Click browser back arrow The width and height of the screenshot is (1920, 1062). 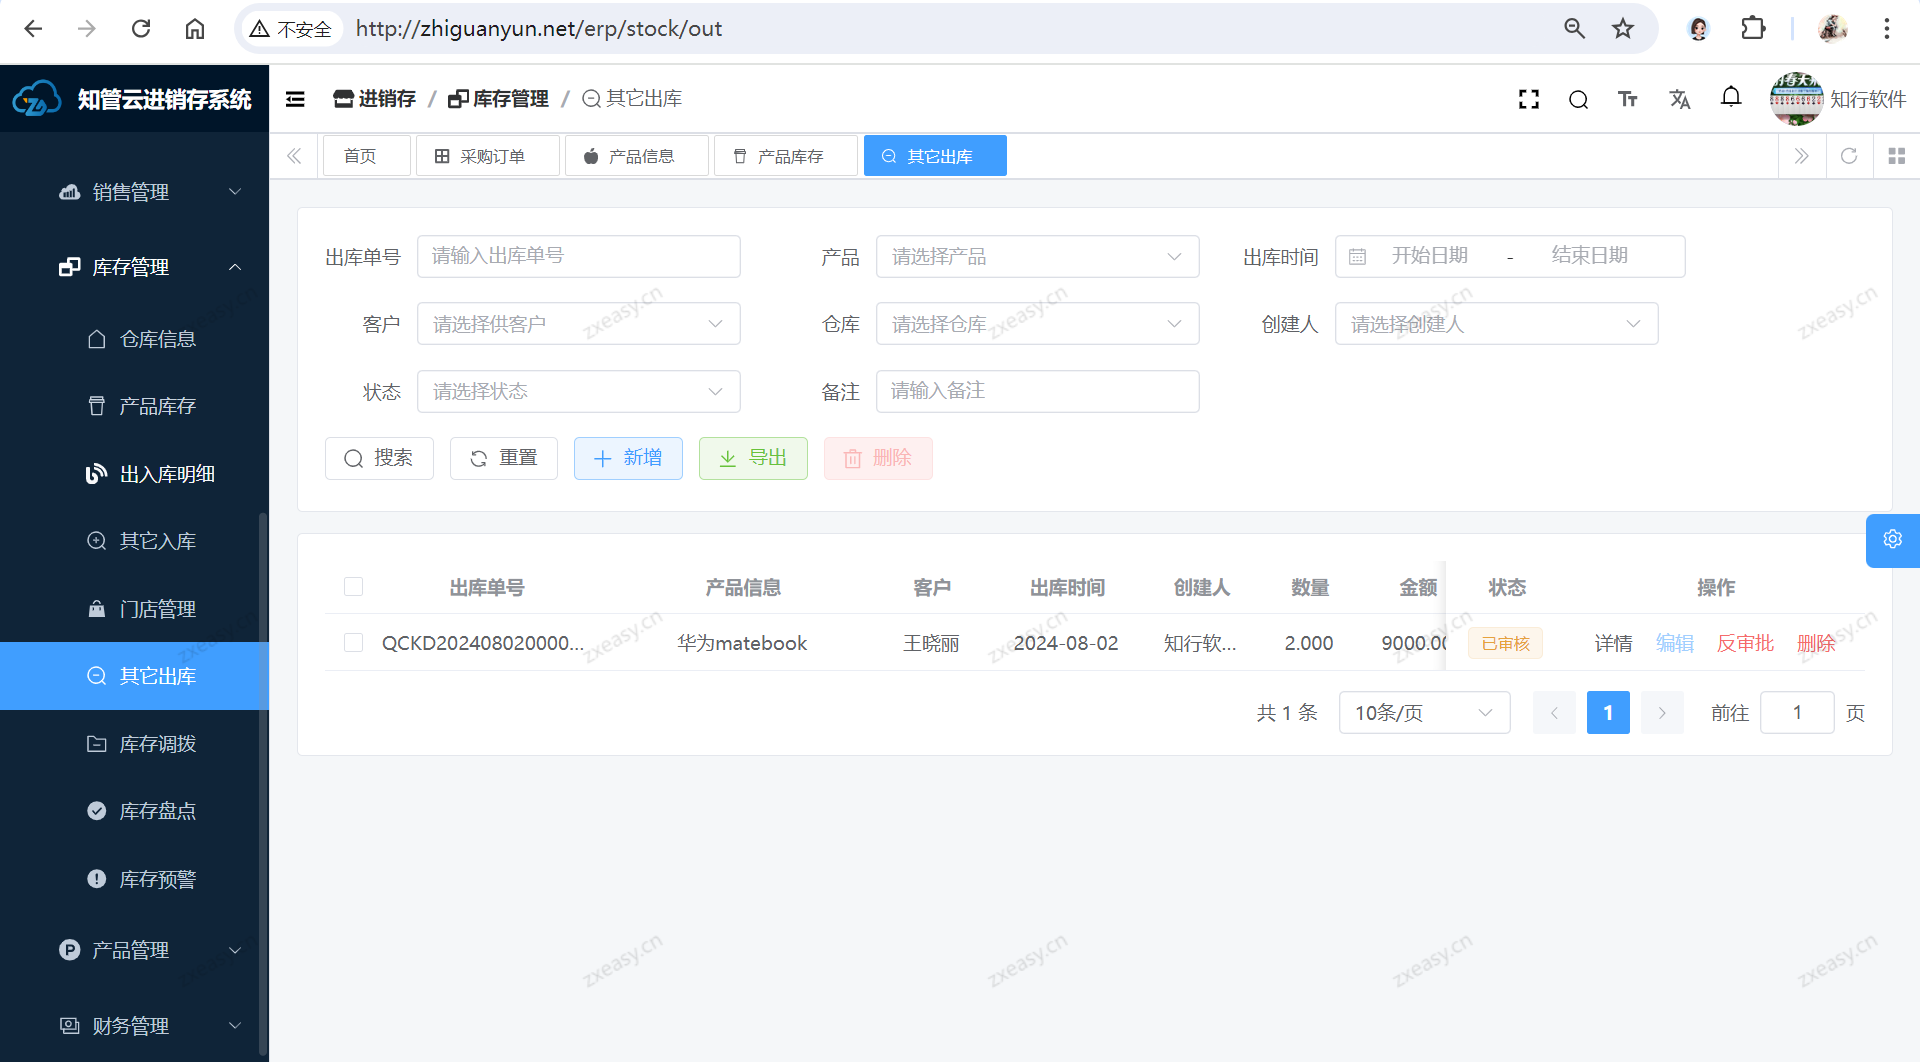pyautogui.click(x=33, y=29)
